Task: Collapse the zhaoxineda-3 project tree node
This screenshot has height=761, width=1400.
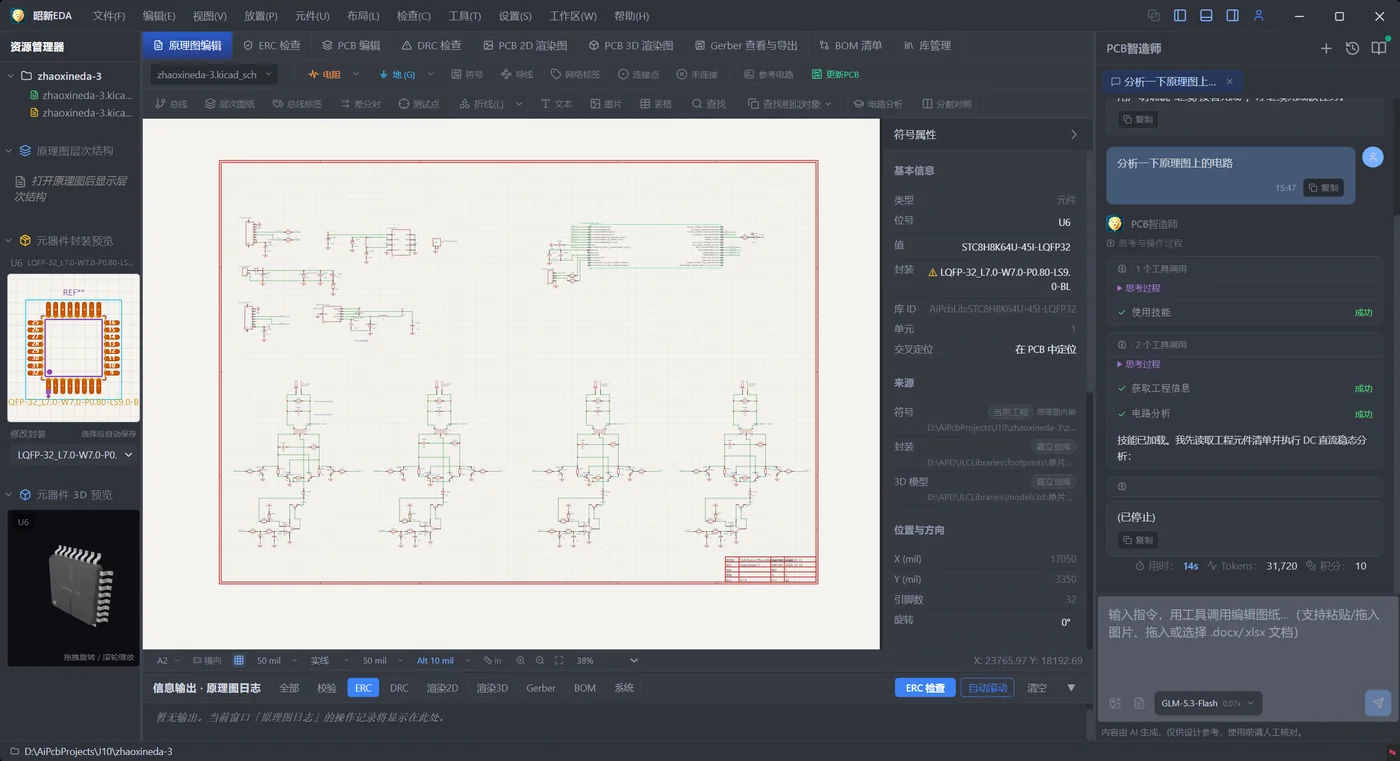Action: click(x=11, y=76)
